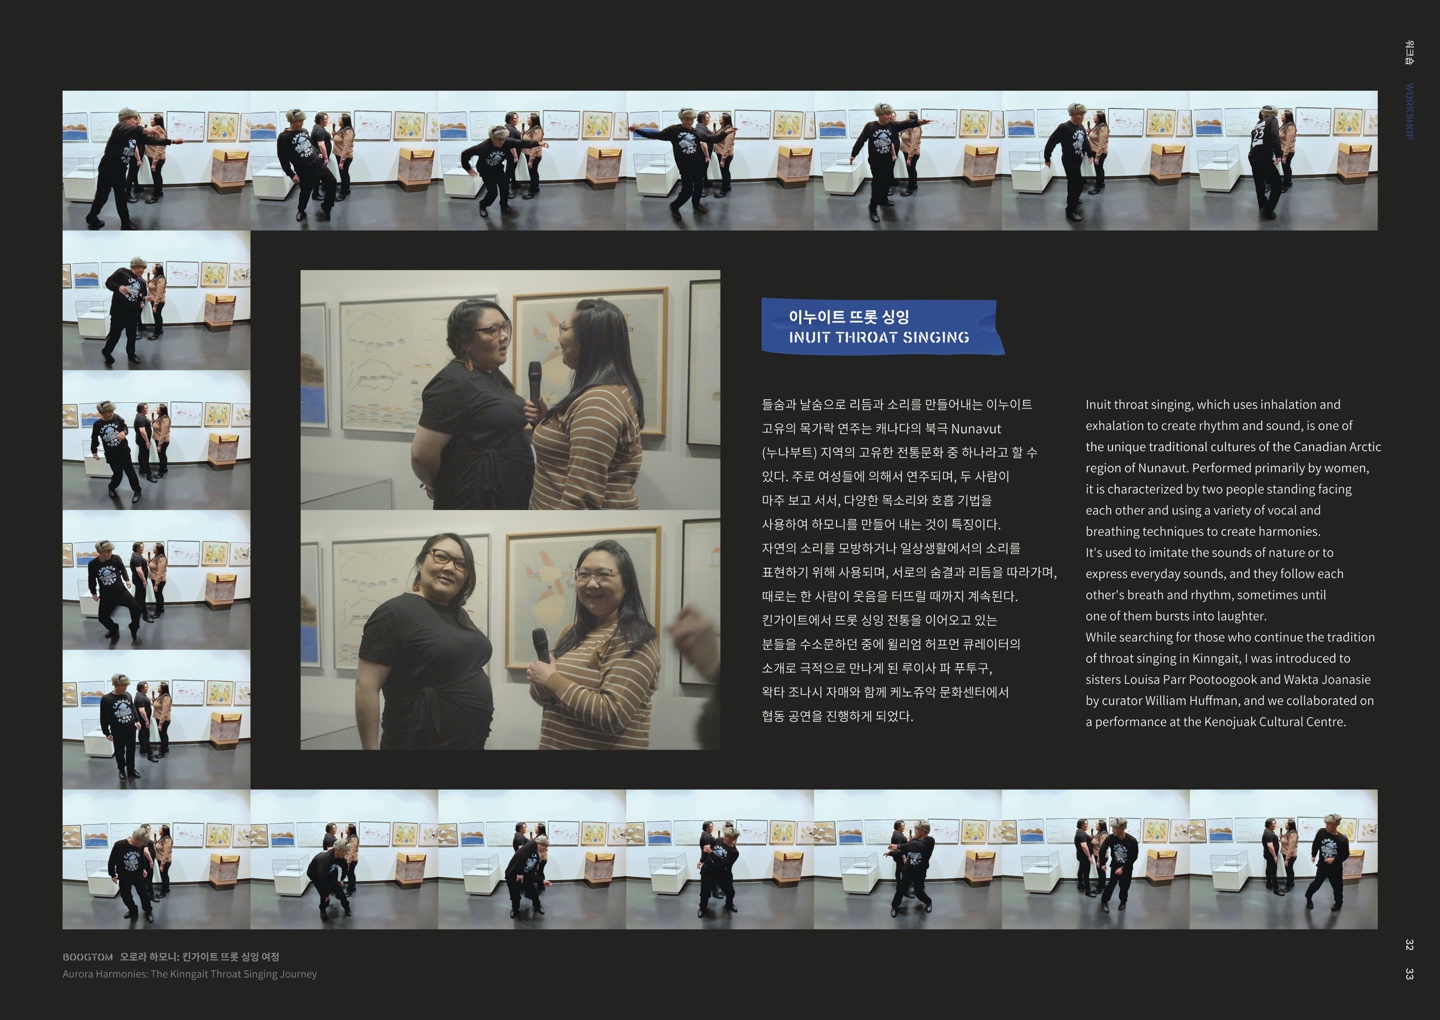Click Korean line '자연의 소리를 모방하거나 일상생활에서의 소리를'
The image size is (1440, 1020).
(891, 549)
